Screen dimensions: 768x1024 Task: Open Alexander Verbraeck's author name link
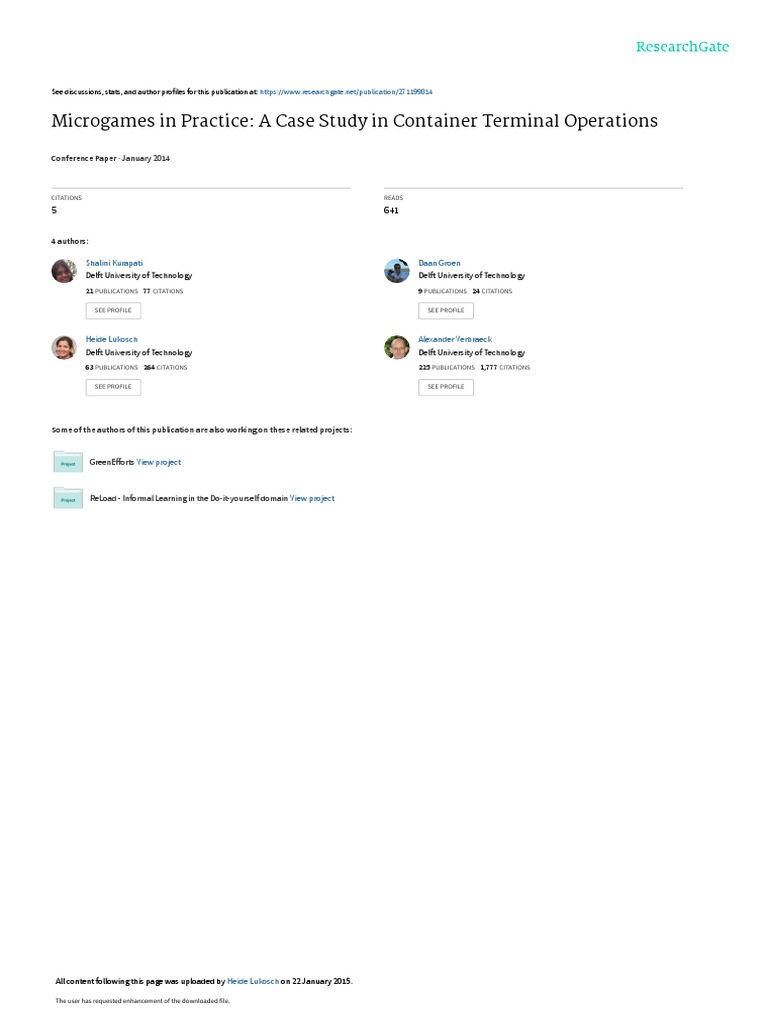point(455,340)
